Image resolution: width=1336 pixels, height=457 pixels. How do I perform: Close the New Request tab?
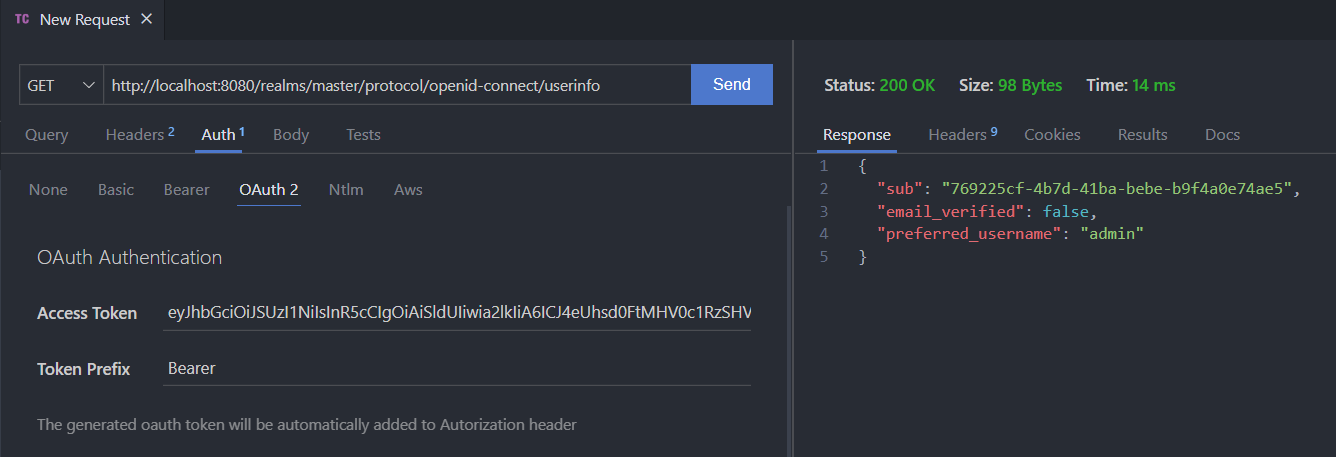point(147,20)
